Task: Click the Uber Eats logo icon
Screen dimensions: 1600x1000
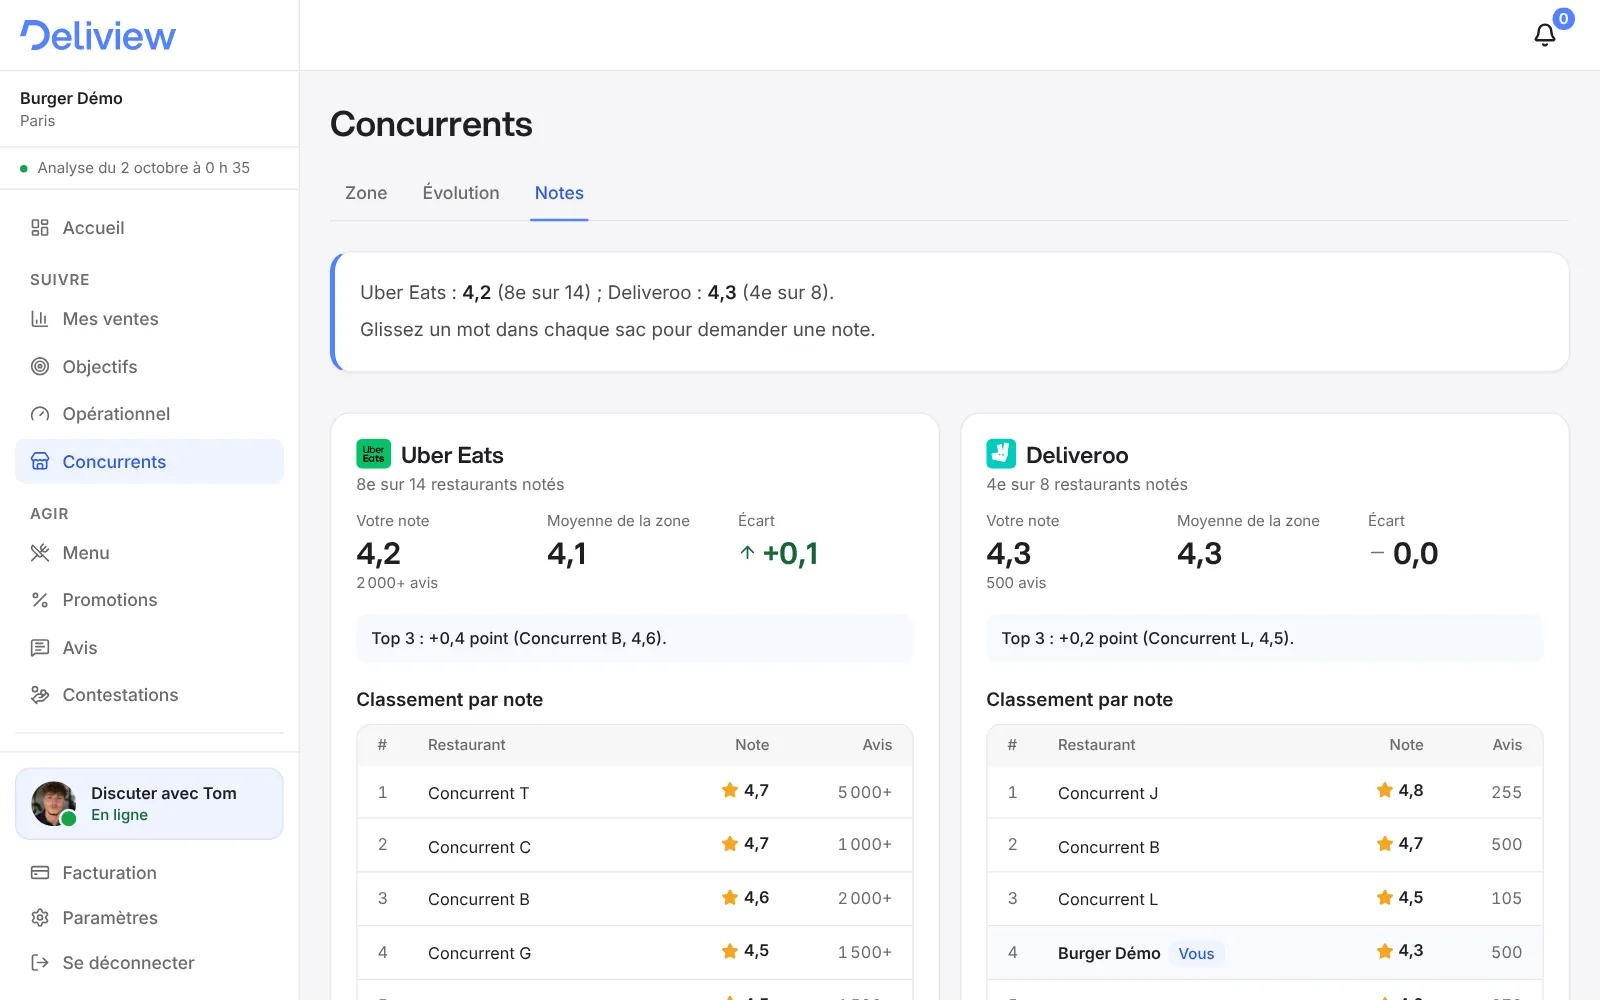Action: coord(374,454)
